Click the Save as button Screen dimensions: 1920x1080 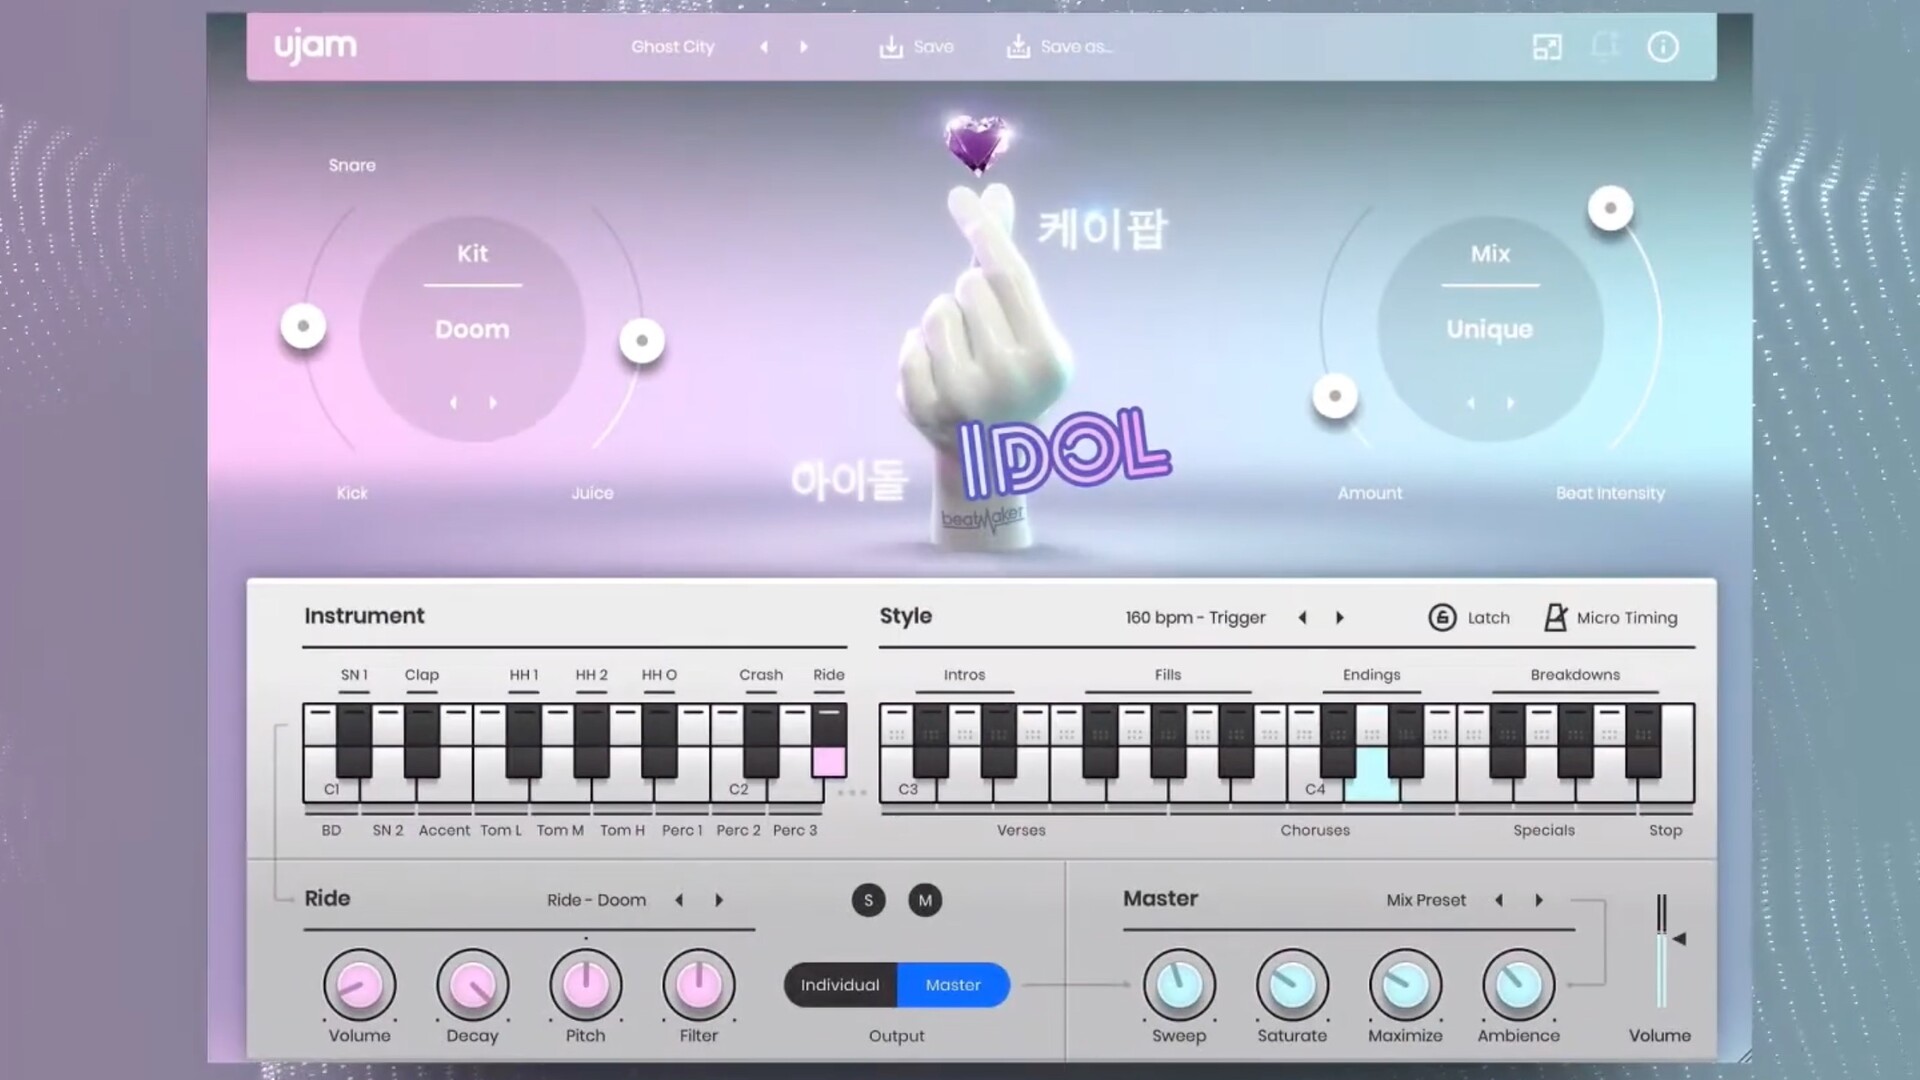(1059, 47)
